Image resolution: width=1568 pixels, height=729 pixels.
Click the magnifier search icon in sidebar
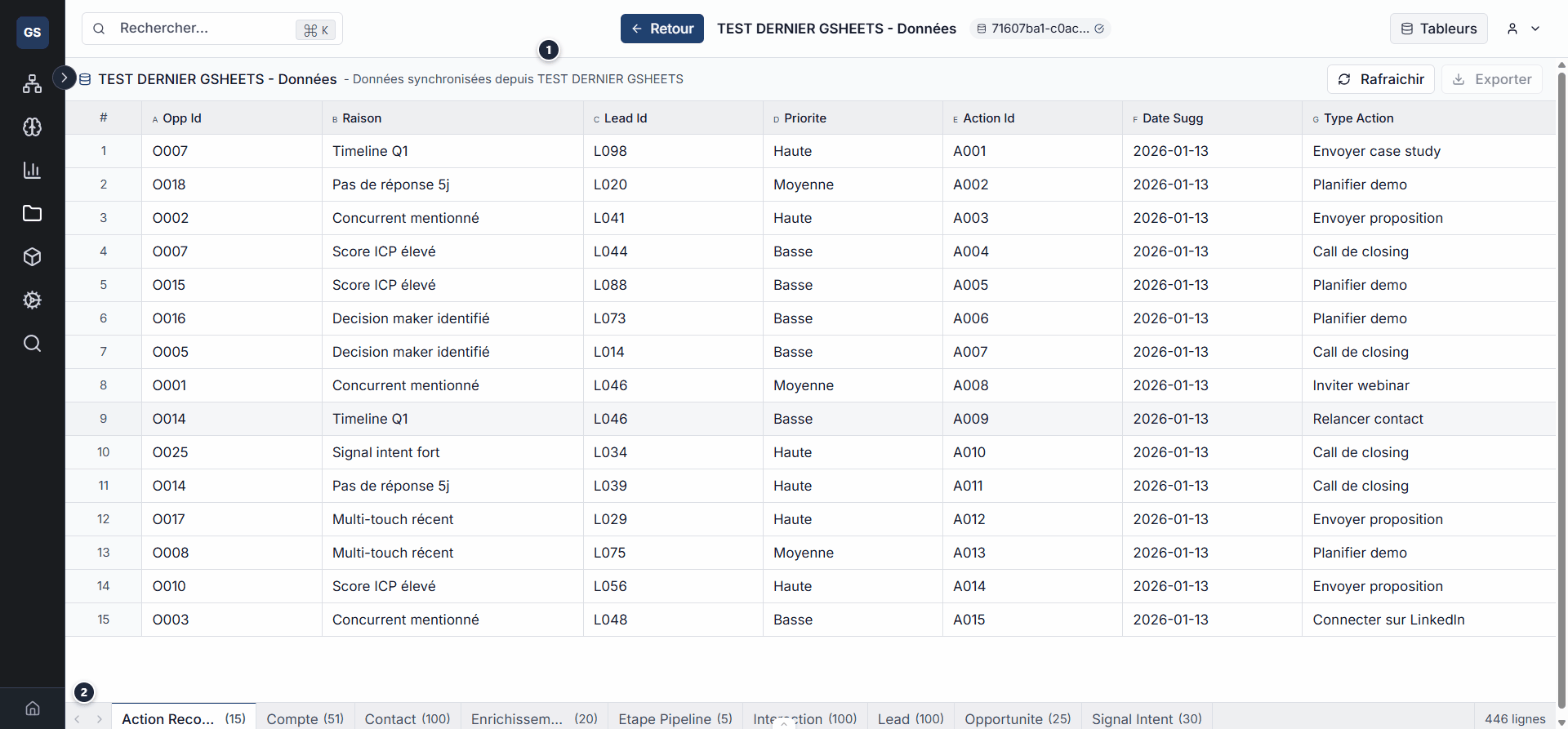(x=32, y=343)
